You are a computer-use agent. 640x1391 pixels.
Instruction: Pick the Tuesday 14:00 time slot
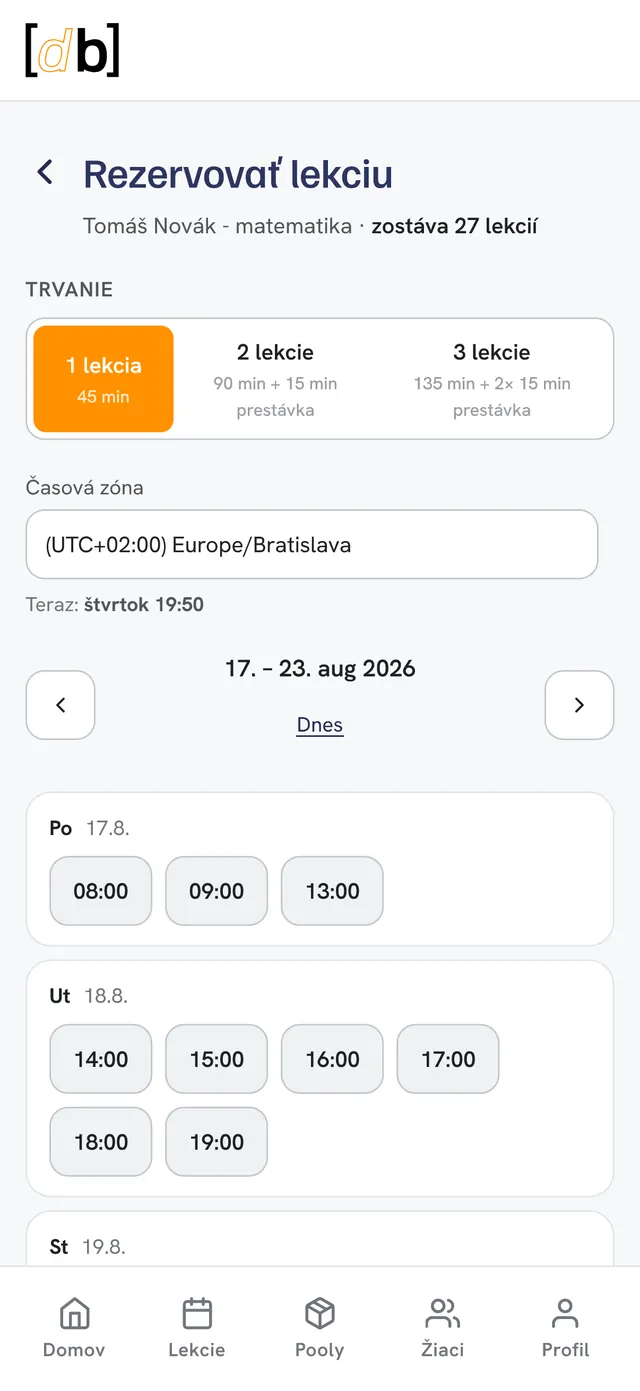click(101, 1059)
